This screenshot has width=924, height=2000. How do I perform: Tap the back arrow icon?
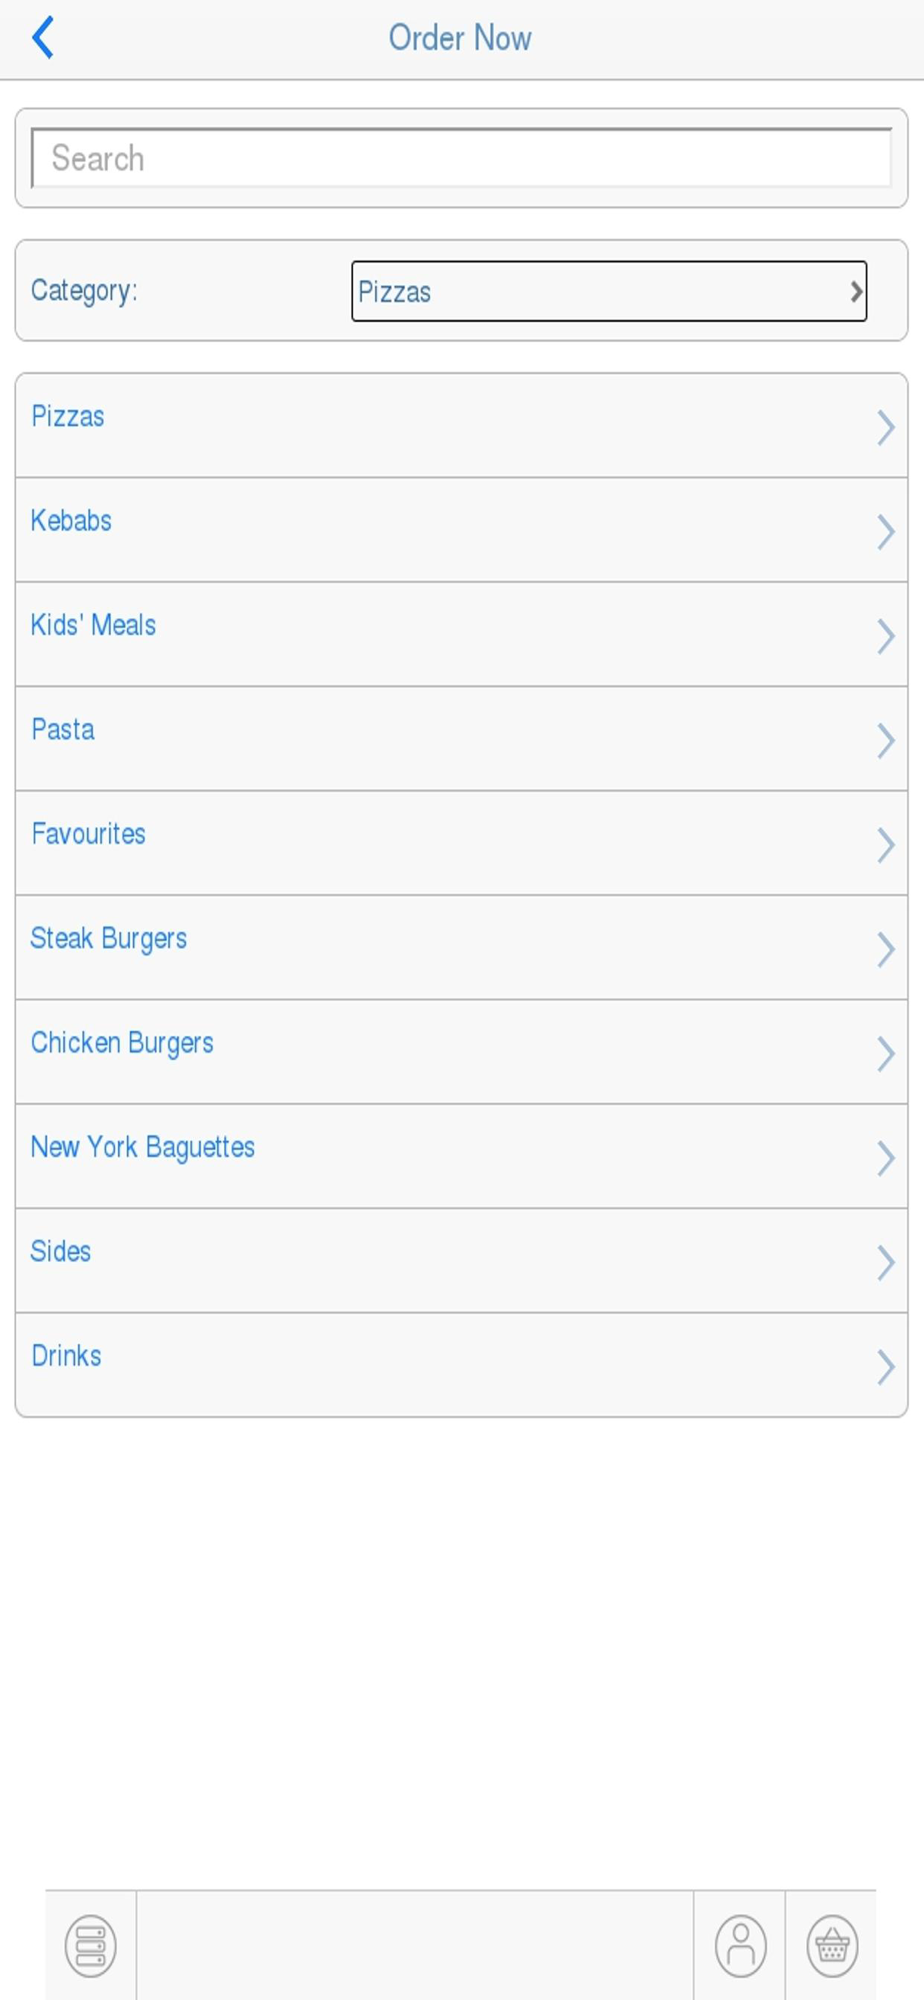[43, 38]
